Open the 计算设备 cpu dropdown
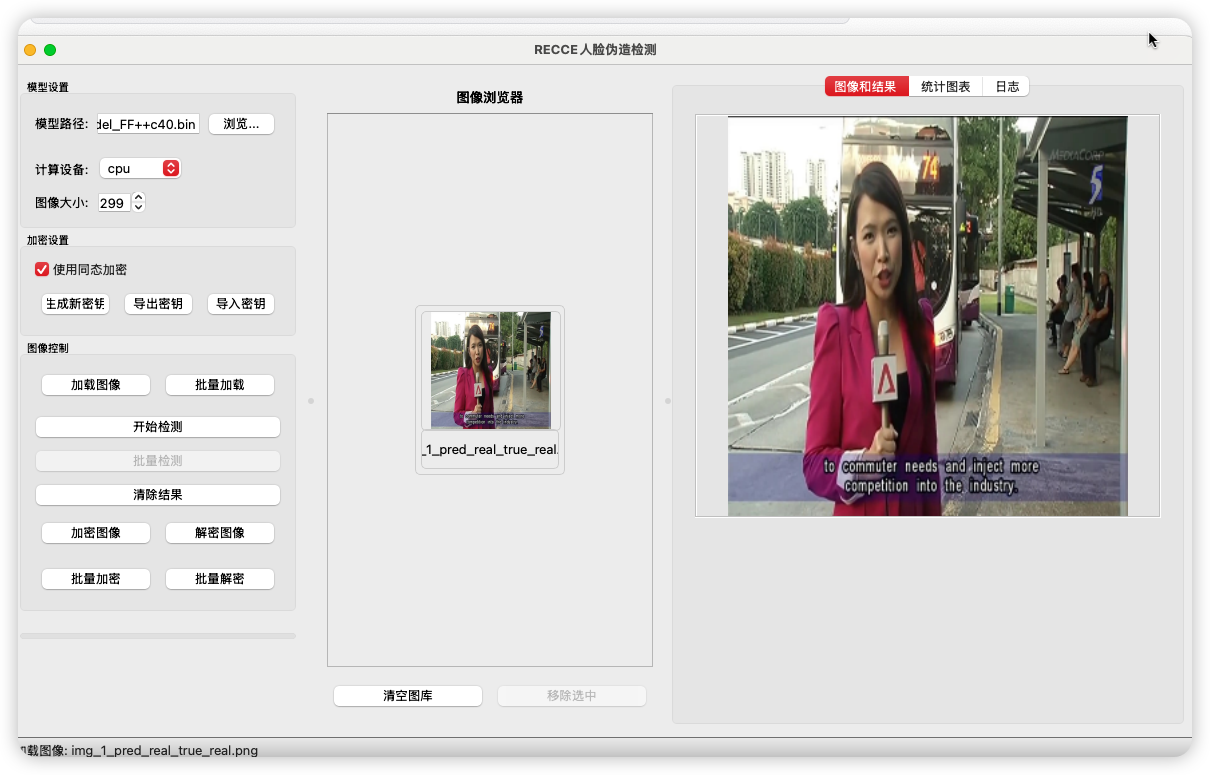 pyautogui.click(x=140, y=169)
